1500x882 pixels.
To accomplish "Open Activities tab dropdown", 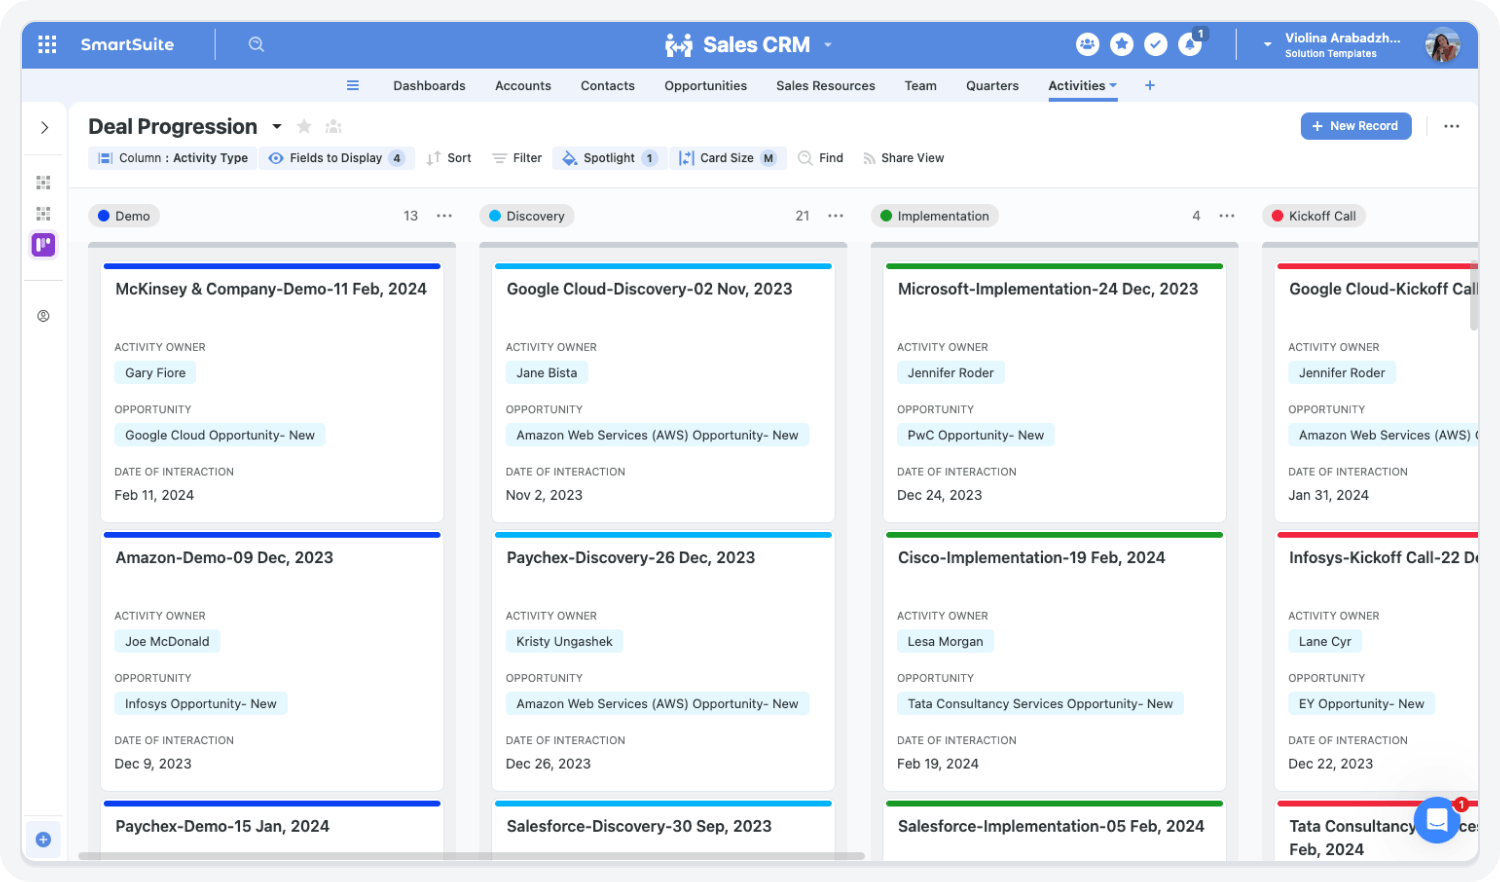I will click(1113, 85).
